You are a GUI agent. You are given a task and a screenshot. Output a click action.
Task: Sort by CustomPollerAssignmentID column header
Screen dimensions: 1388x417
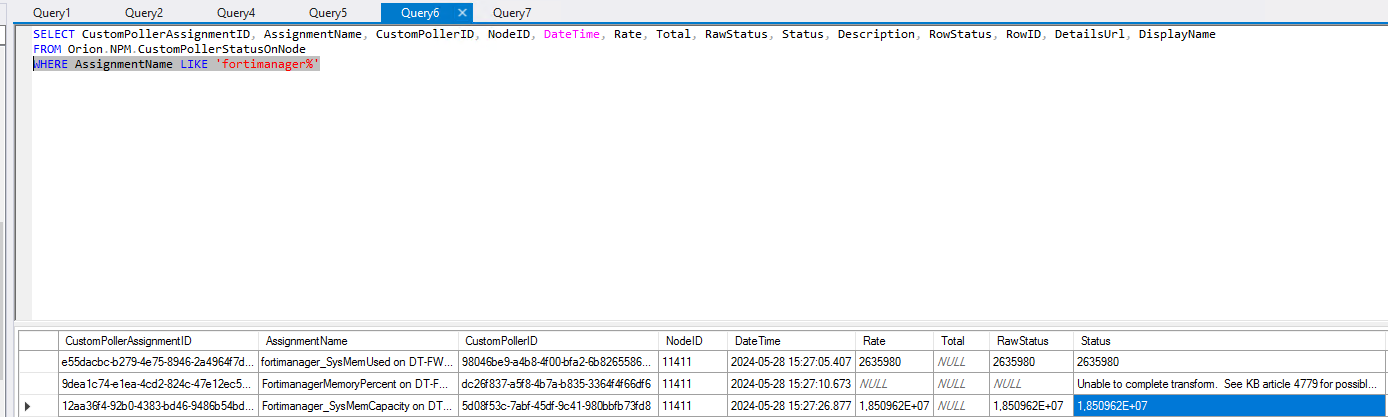158,341
